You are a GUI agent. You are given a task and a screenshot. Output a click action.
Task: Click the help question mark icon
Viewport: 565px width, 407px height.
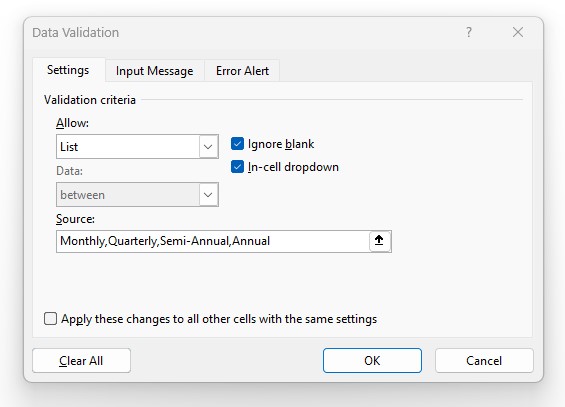coord(468,32)
